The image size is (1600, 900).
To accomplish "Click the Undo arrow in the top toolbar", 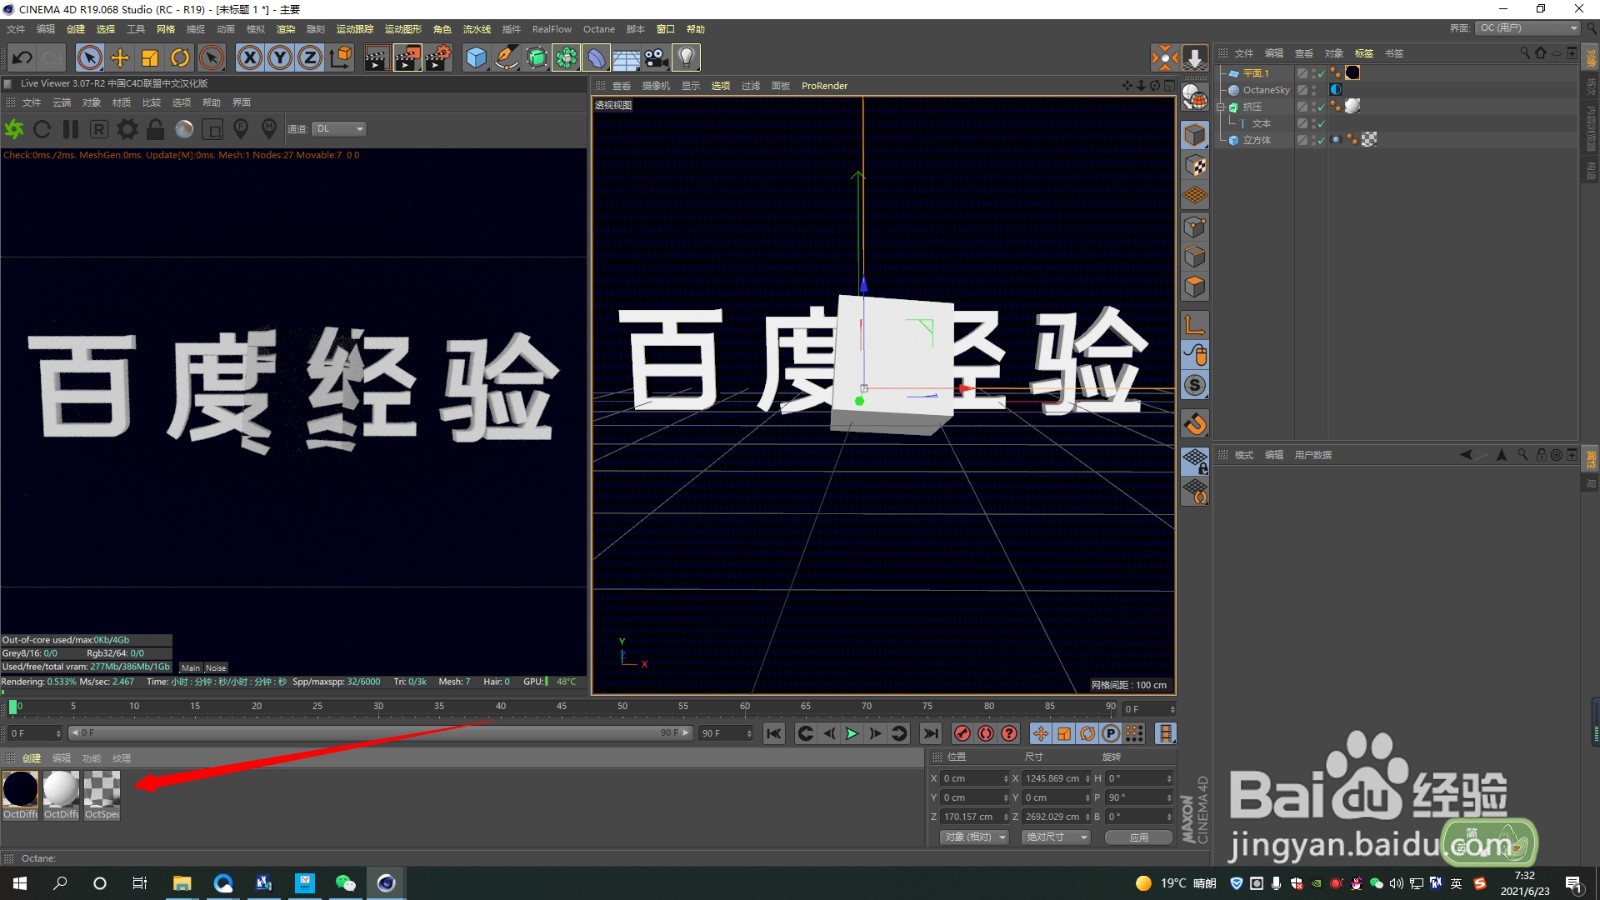I will click(22, 58).
